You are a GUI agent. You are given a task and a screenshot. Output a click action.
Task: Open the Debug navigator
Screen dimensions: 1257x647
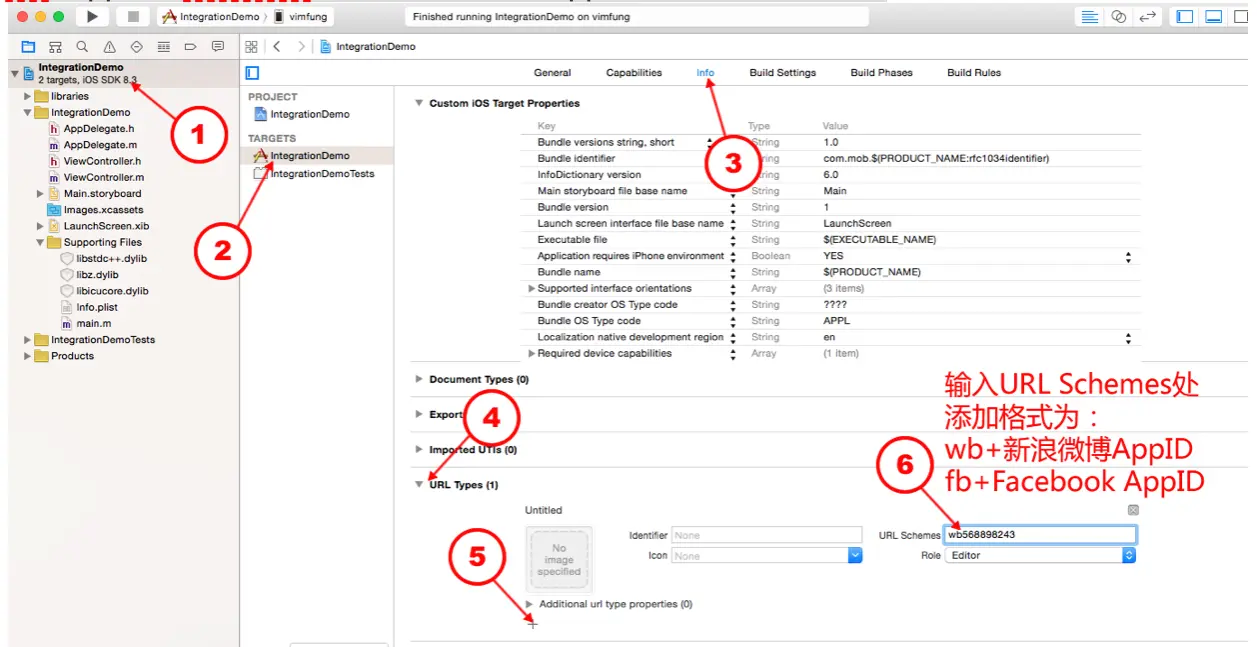[x=164, y=47]
